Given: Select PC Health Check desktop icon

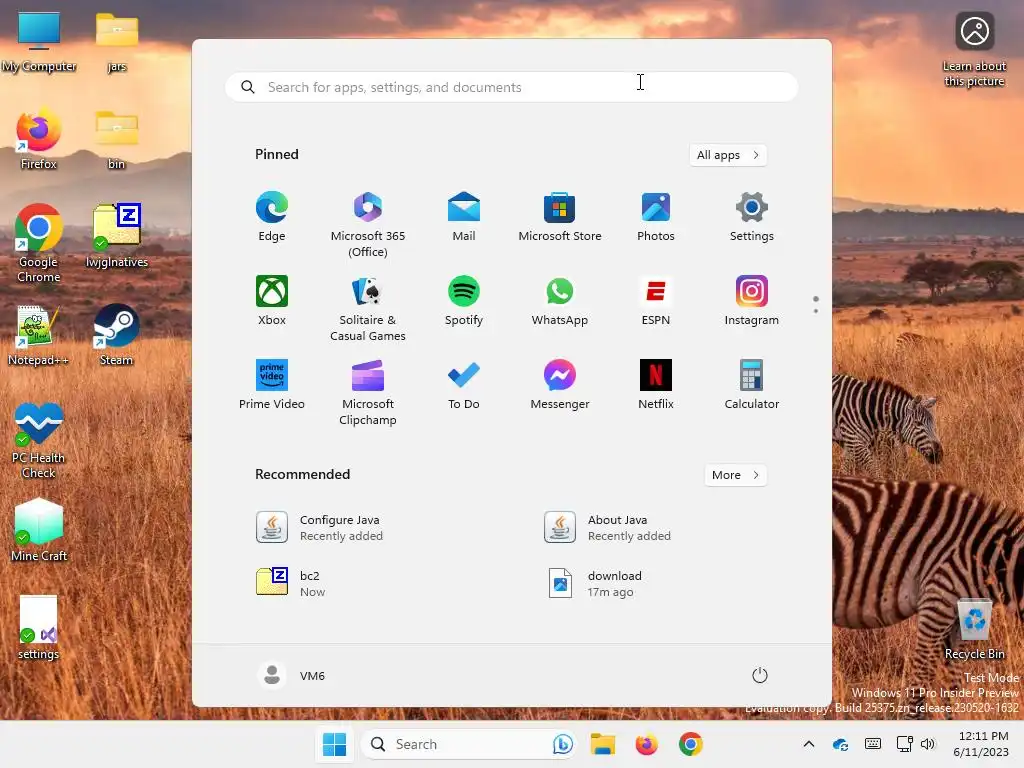Looking at the screenshot, I should pyautogui.click(x=39, y=440).
